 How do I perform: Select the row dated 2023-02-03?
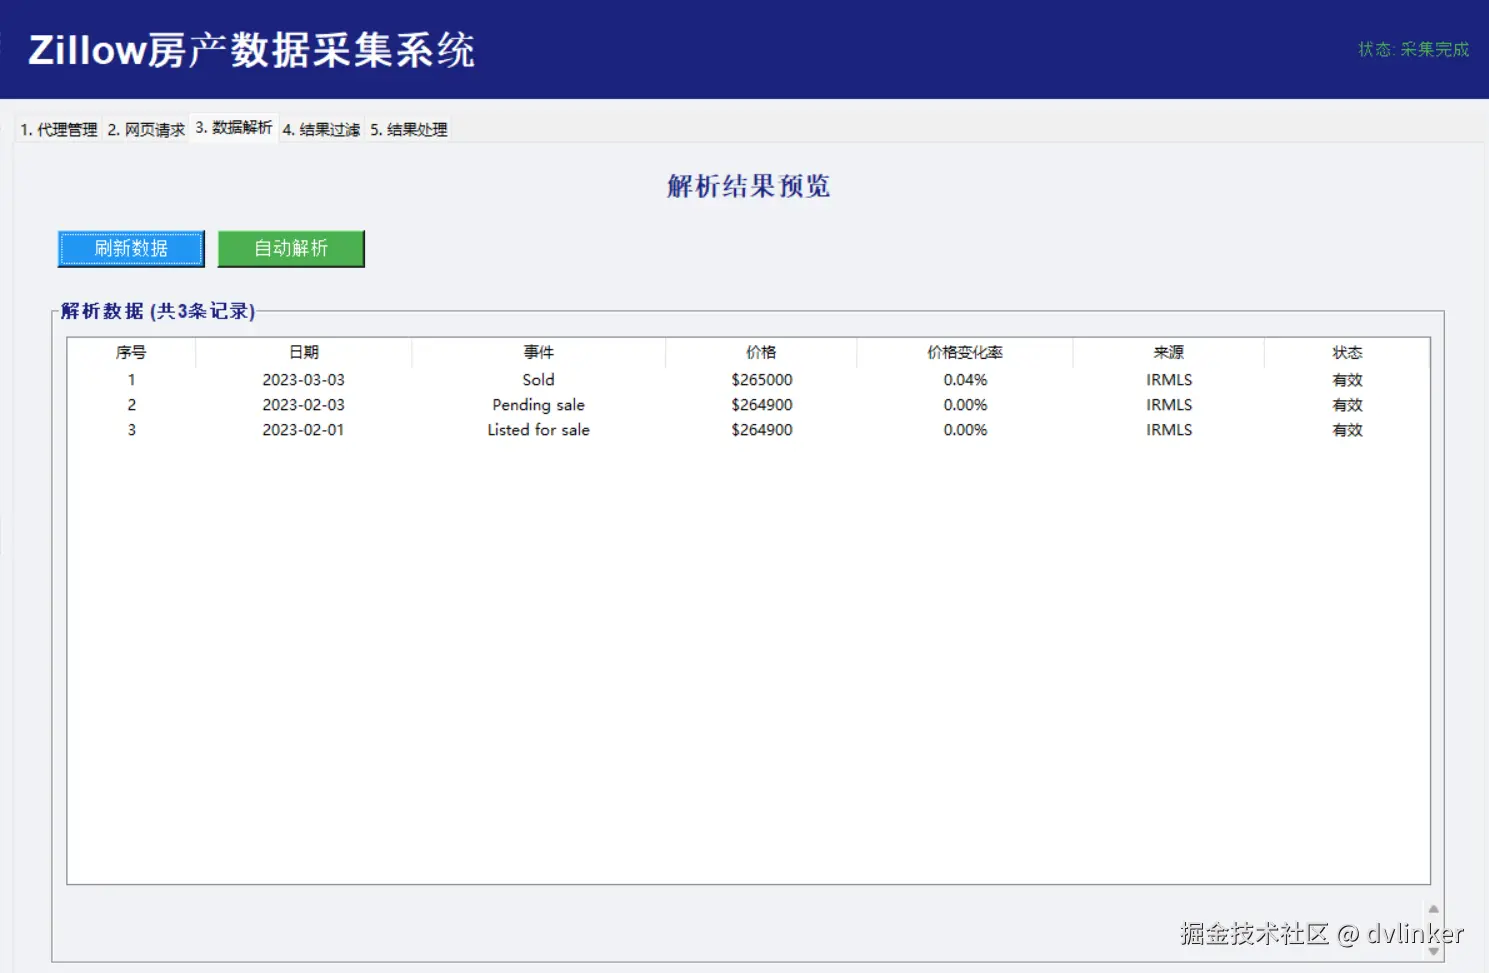coord(748,405)
